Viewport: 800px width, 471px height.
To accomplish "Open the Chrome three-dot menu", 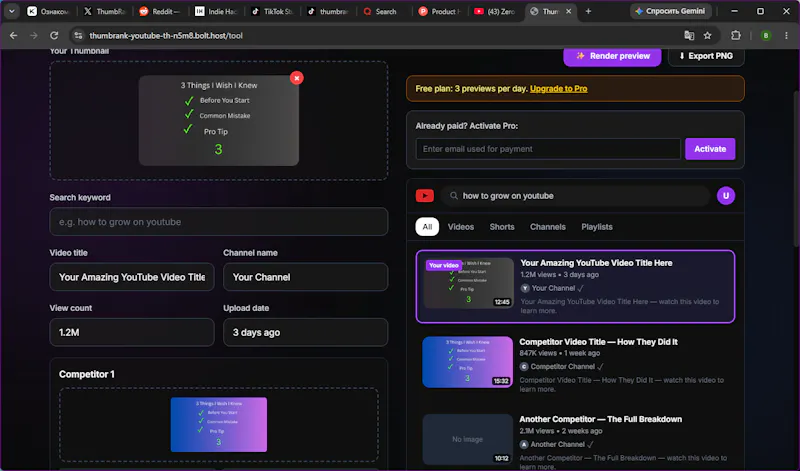I will [786, 35].
